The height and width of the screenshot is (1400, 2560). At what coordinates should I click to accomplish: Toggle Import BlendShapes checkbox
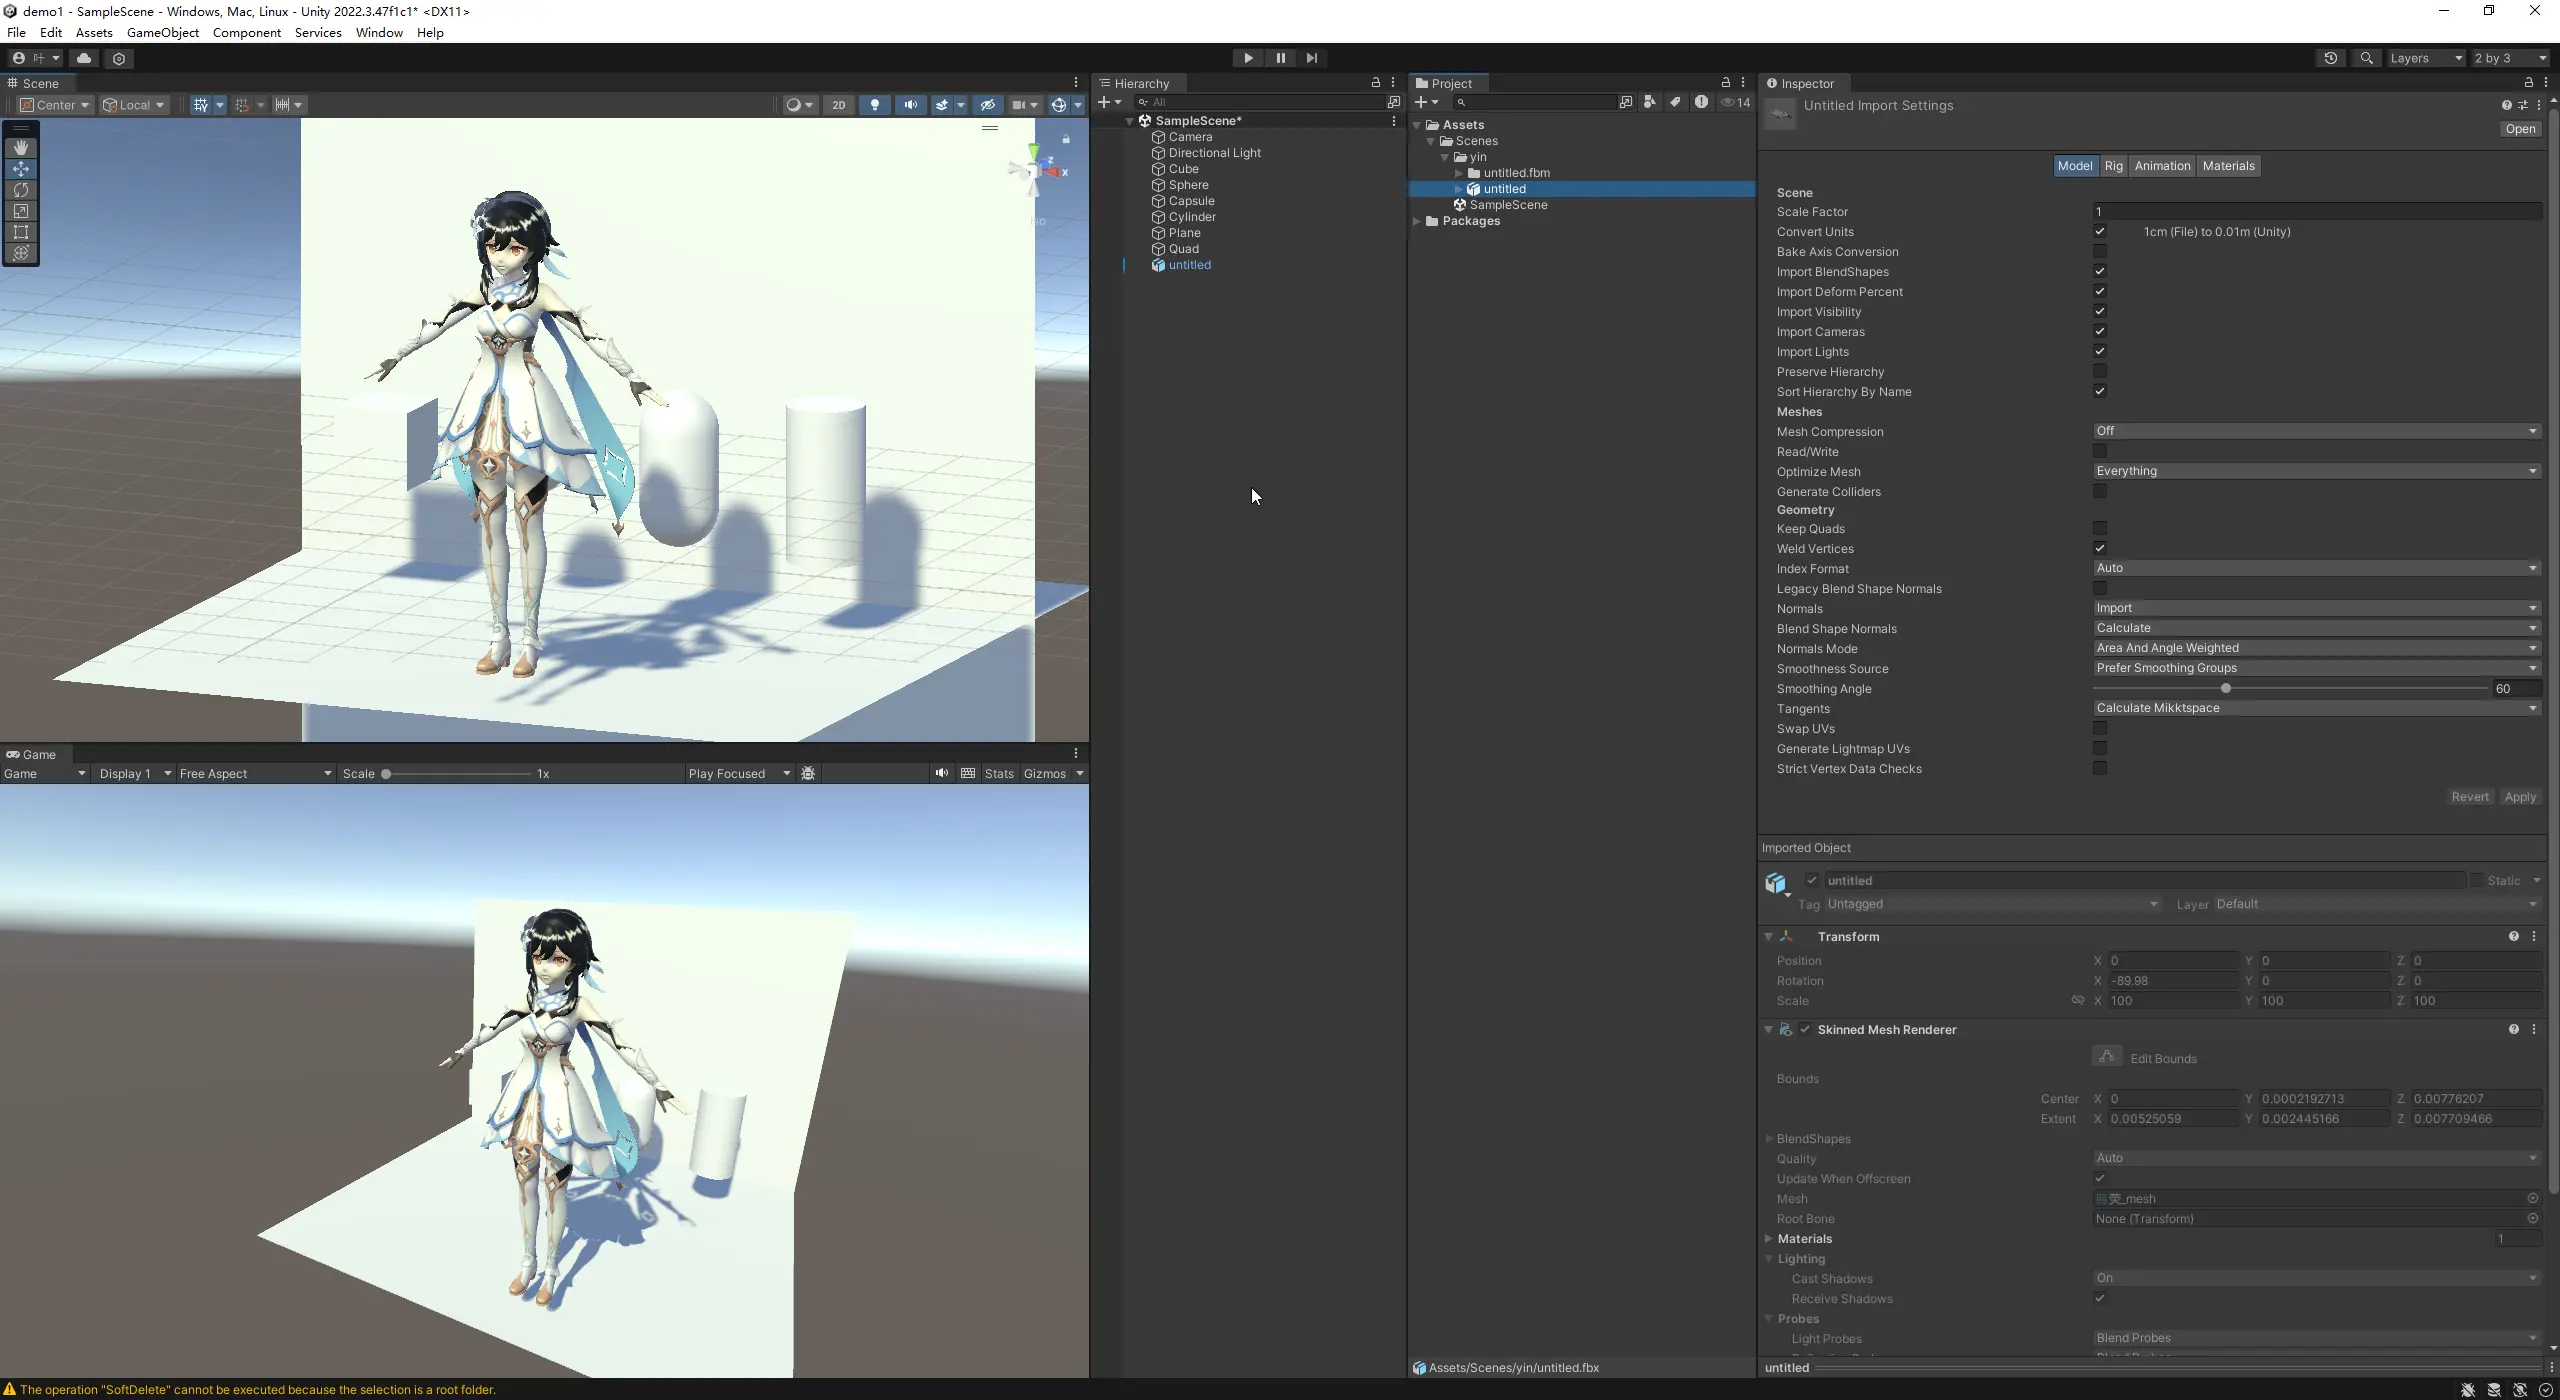(x=2100, y=271)
